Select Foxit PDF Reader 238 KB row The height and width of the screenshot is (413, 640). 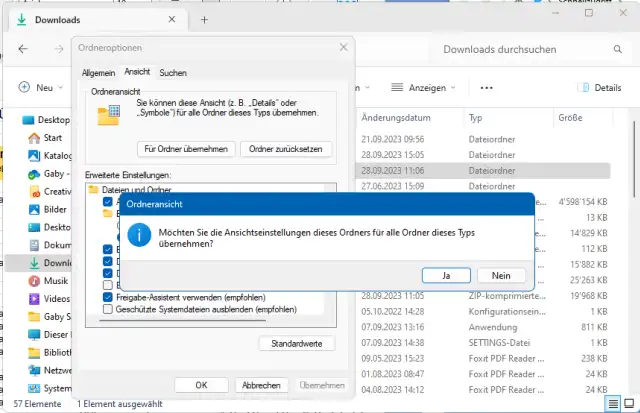click(x=484, y=358)
